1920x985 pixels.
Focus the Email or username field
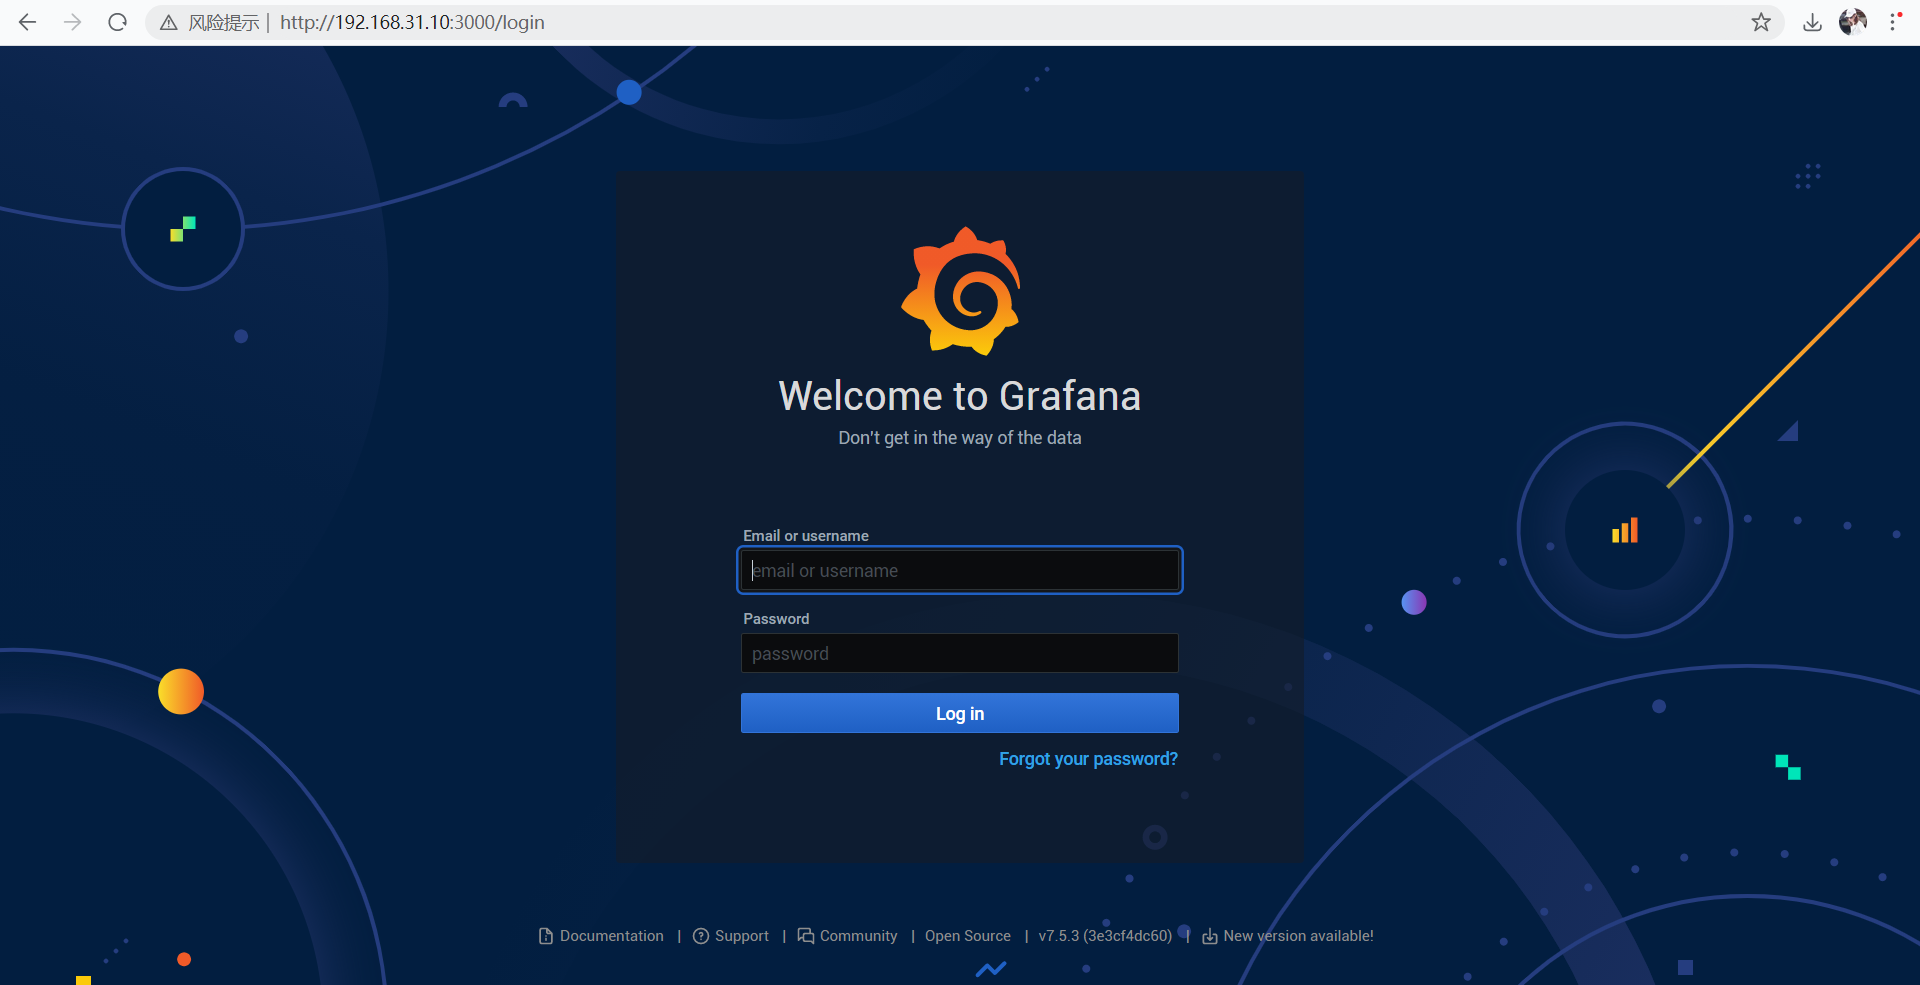960,570
